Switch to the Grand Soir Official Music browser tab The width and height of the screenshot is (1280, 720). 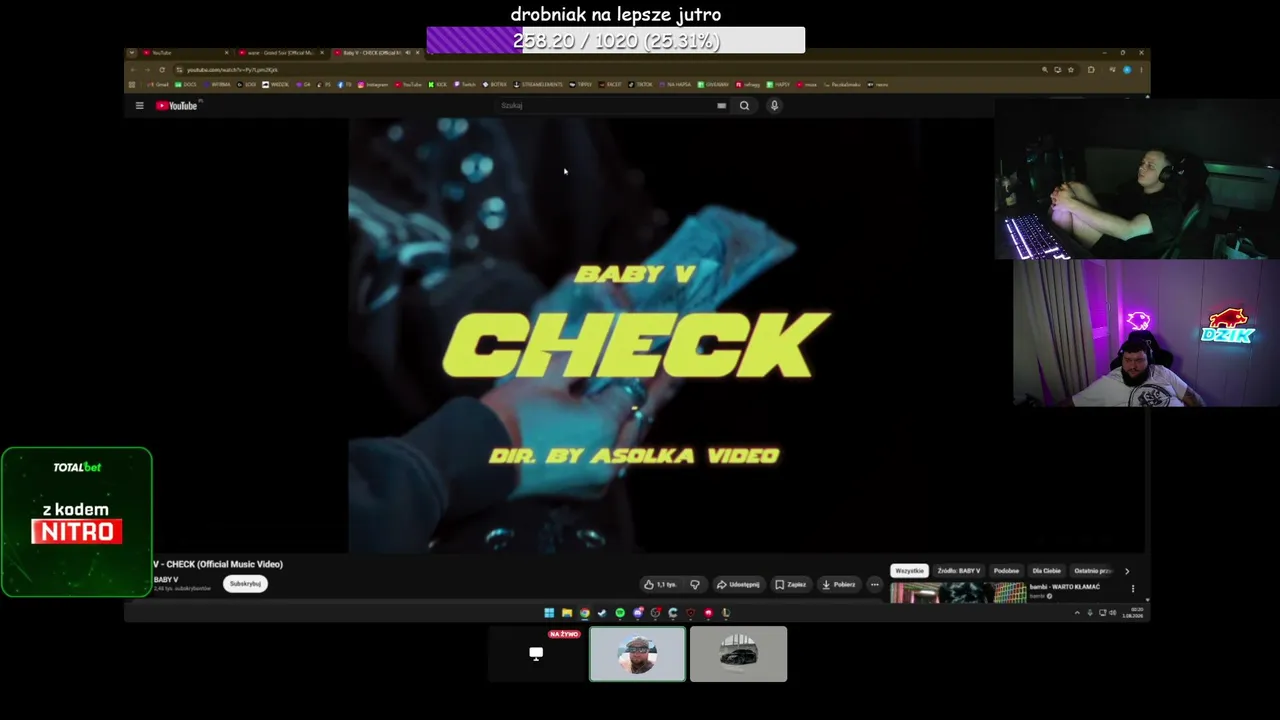[x=281, y=52]
